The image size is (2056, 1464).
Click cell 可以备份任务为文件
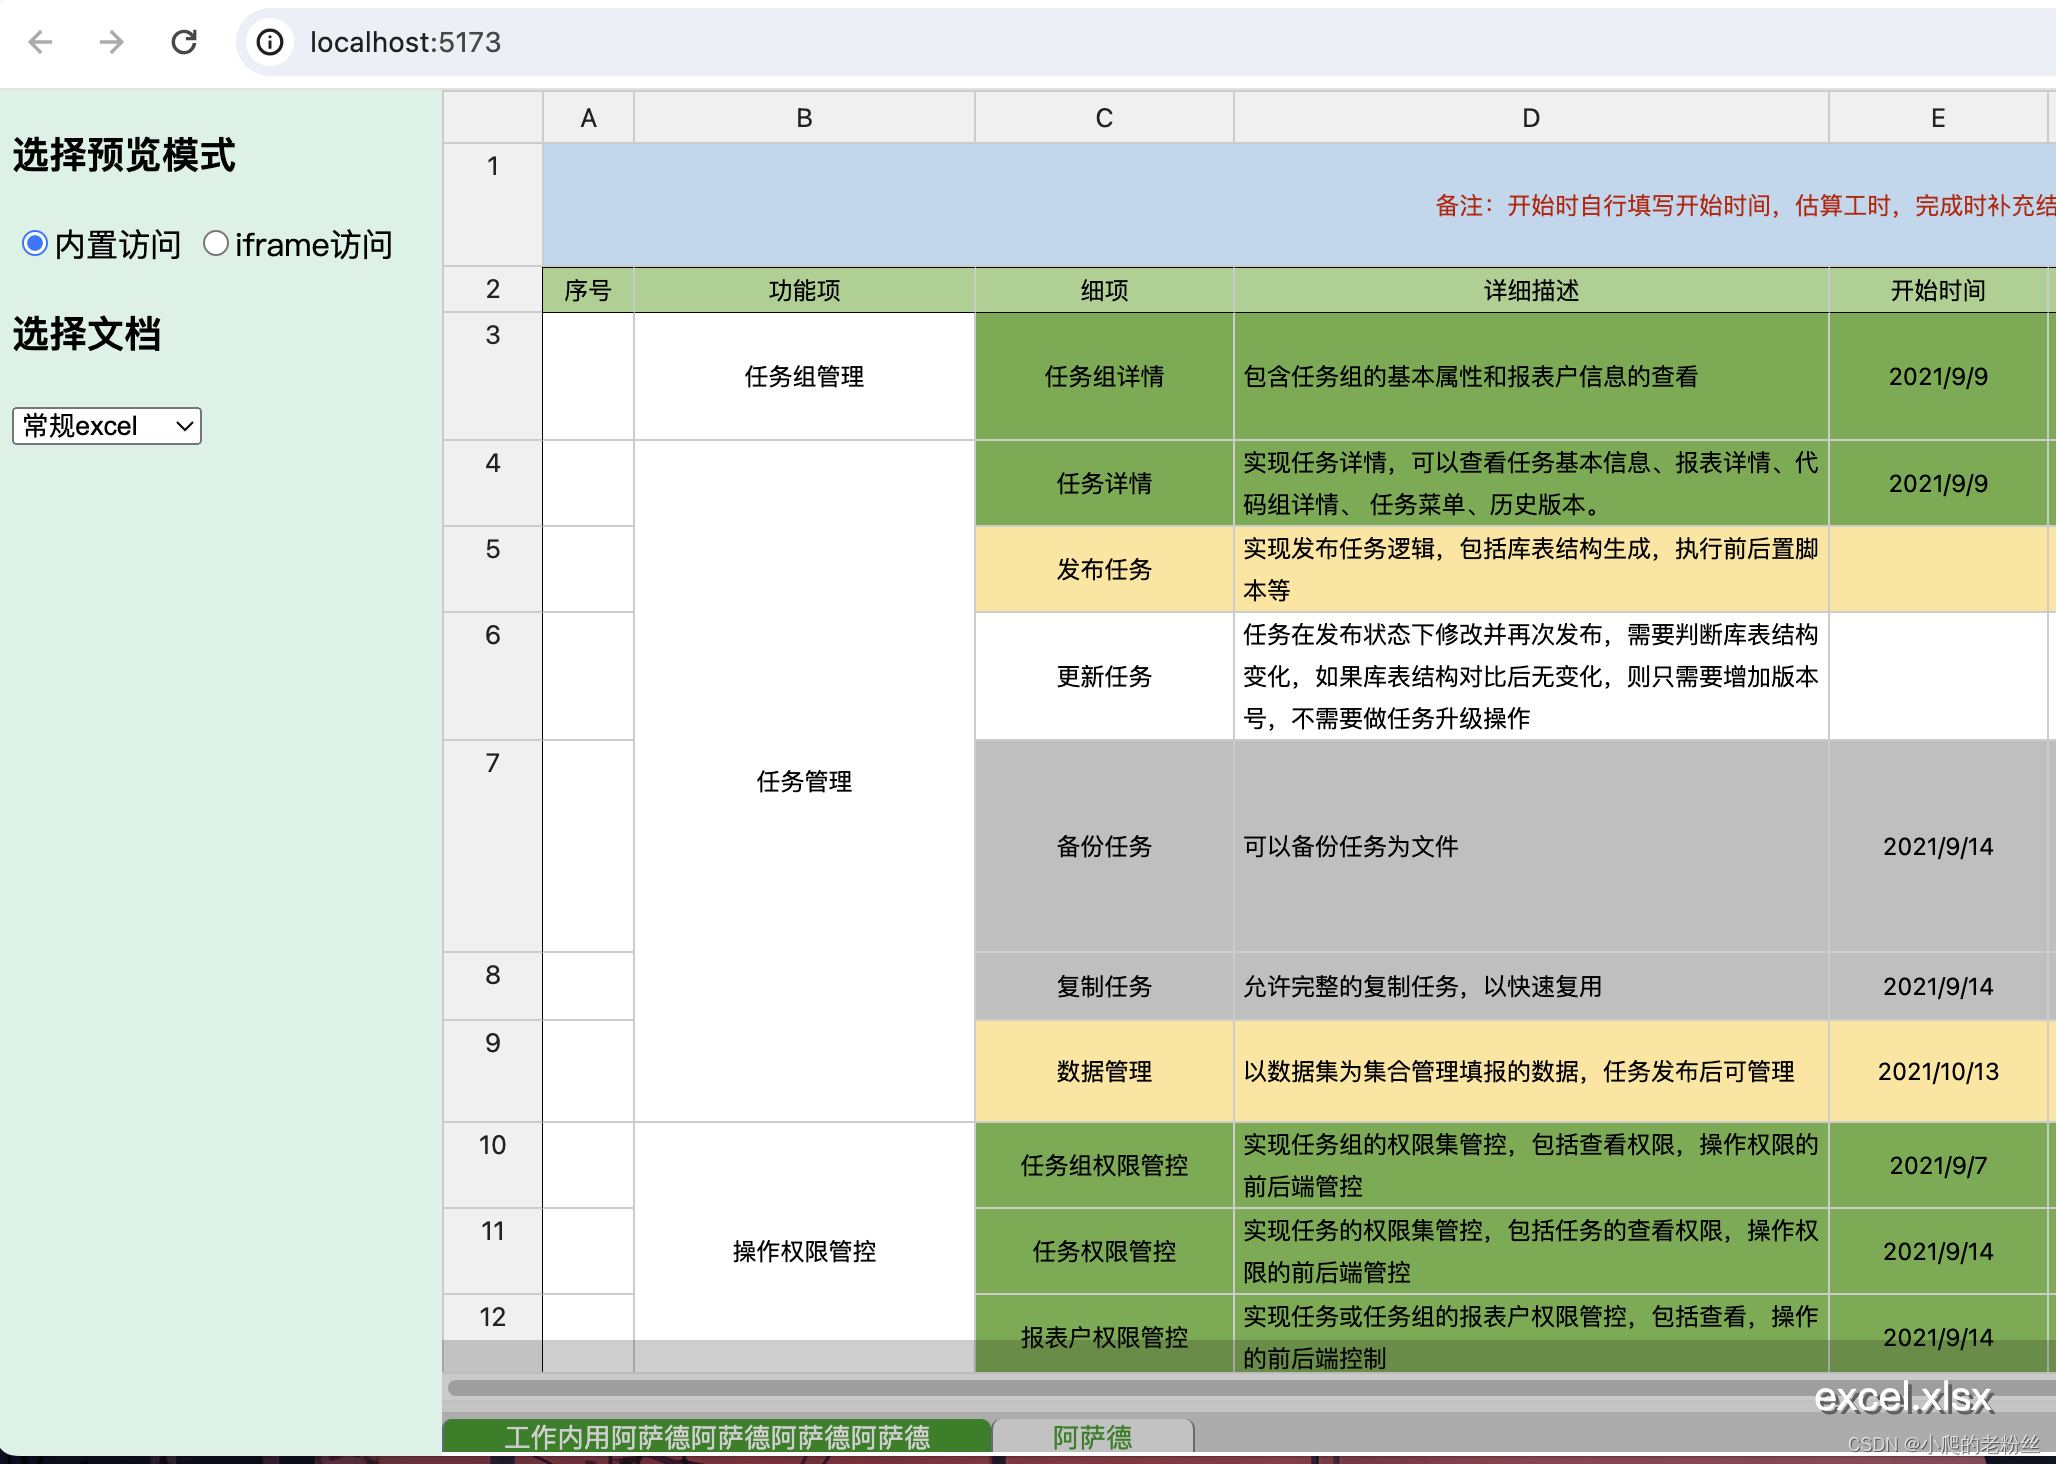1531,846
